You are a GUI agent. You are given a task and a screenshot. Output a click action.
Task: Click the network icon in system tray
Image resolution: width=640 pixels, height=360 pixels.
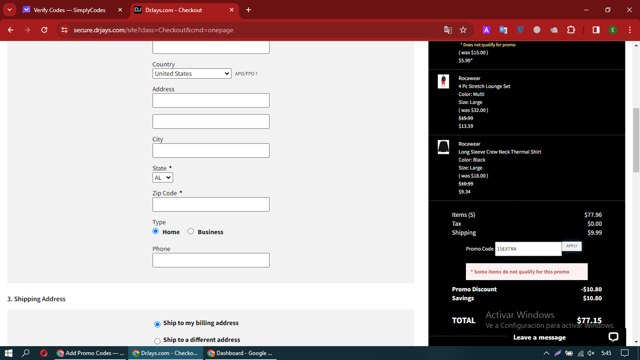point(580,353)
